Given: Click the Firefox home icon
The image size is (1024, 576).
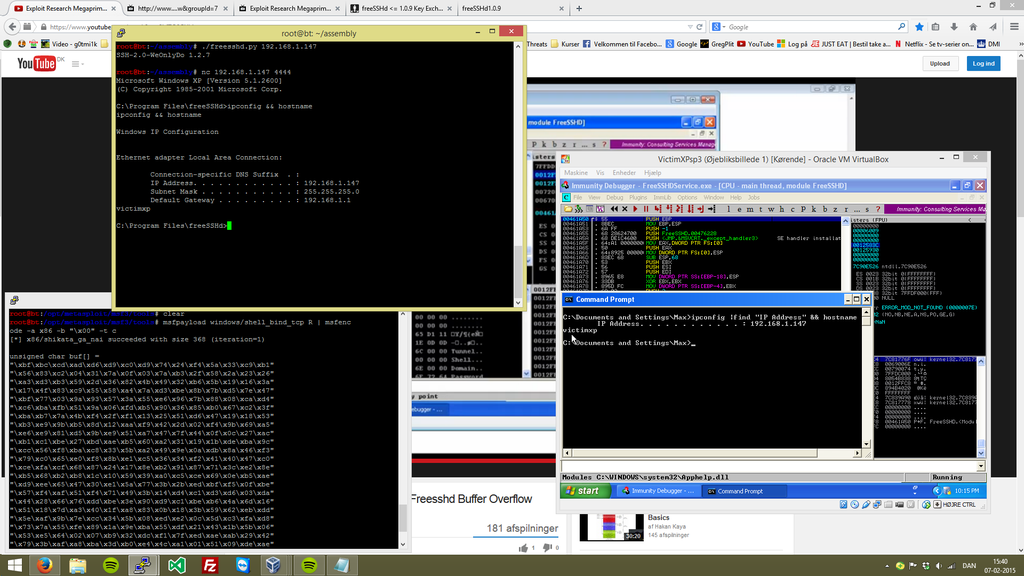Looking at the screenshot, I should coord(973,27).
